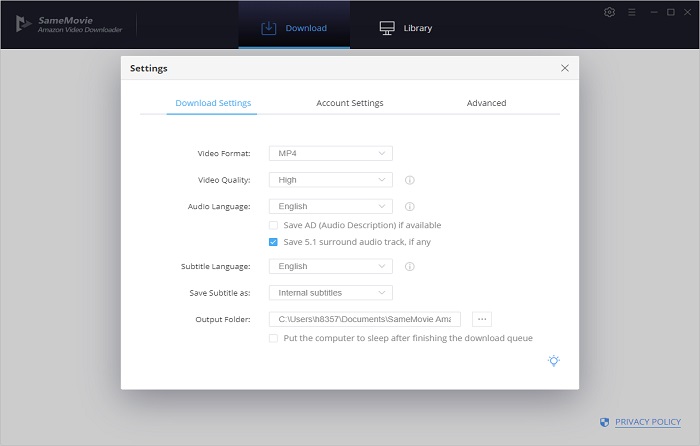Click the lightbulb tips icon

553,361
